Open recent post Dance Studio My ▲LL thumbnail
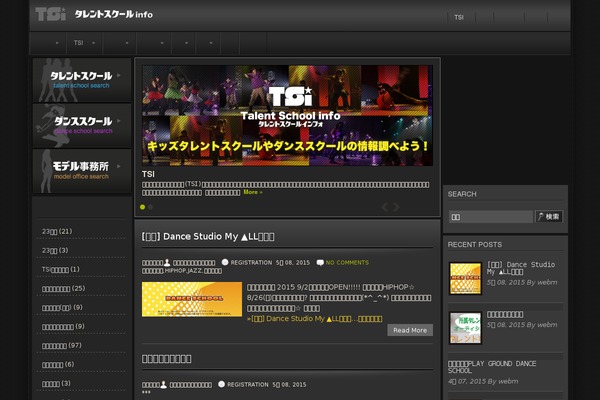The image size is (600, 400). pos(465,278)
